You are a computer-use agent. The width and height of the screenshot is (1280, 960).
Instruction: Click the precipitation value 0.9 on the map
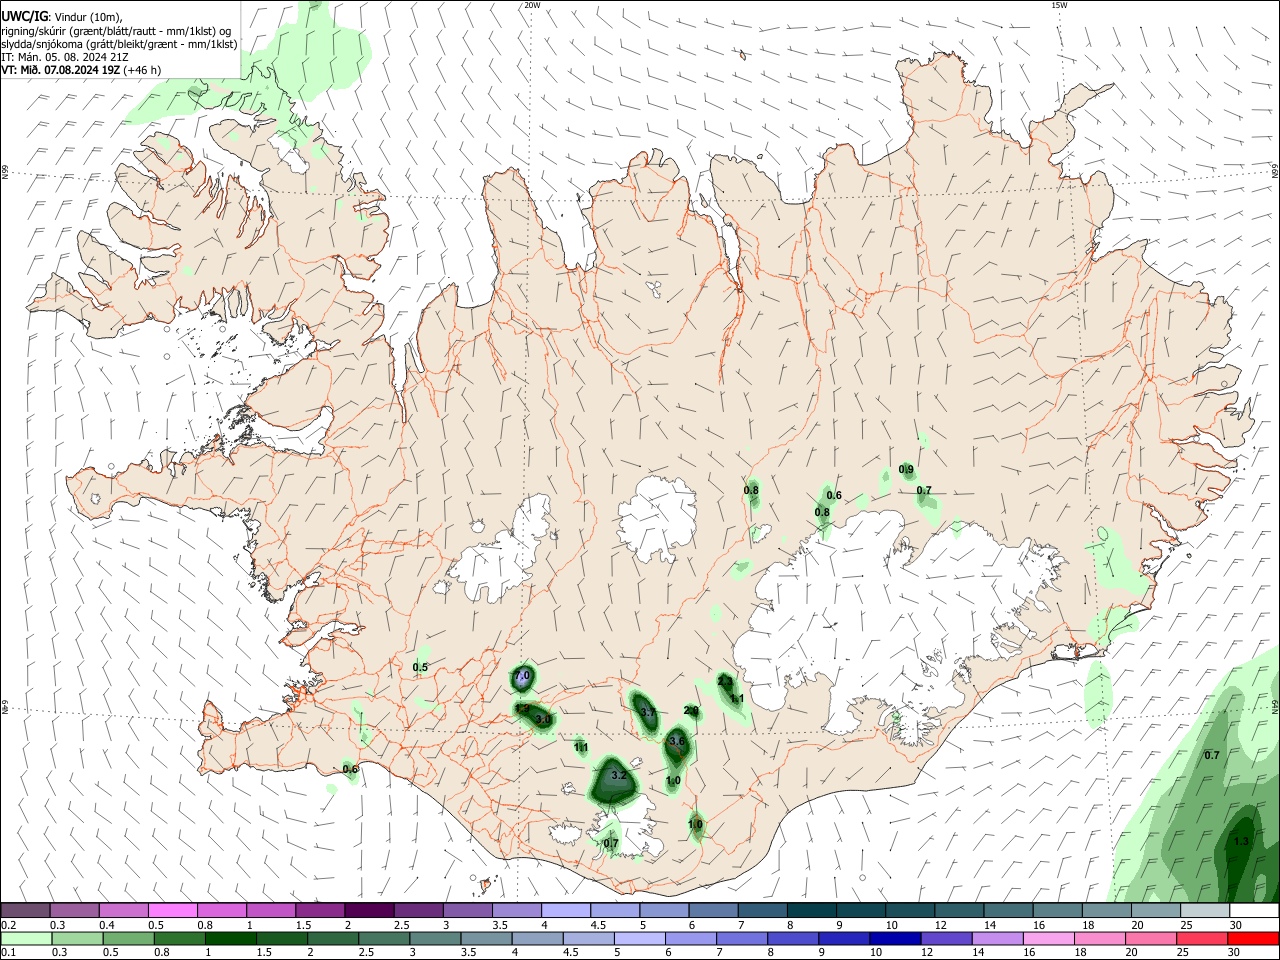(x=906, y=469)
